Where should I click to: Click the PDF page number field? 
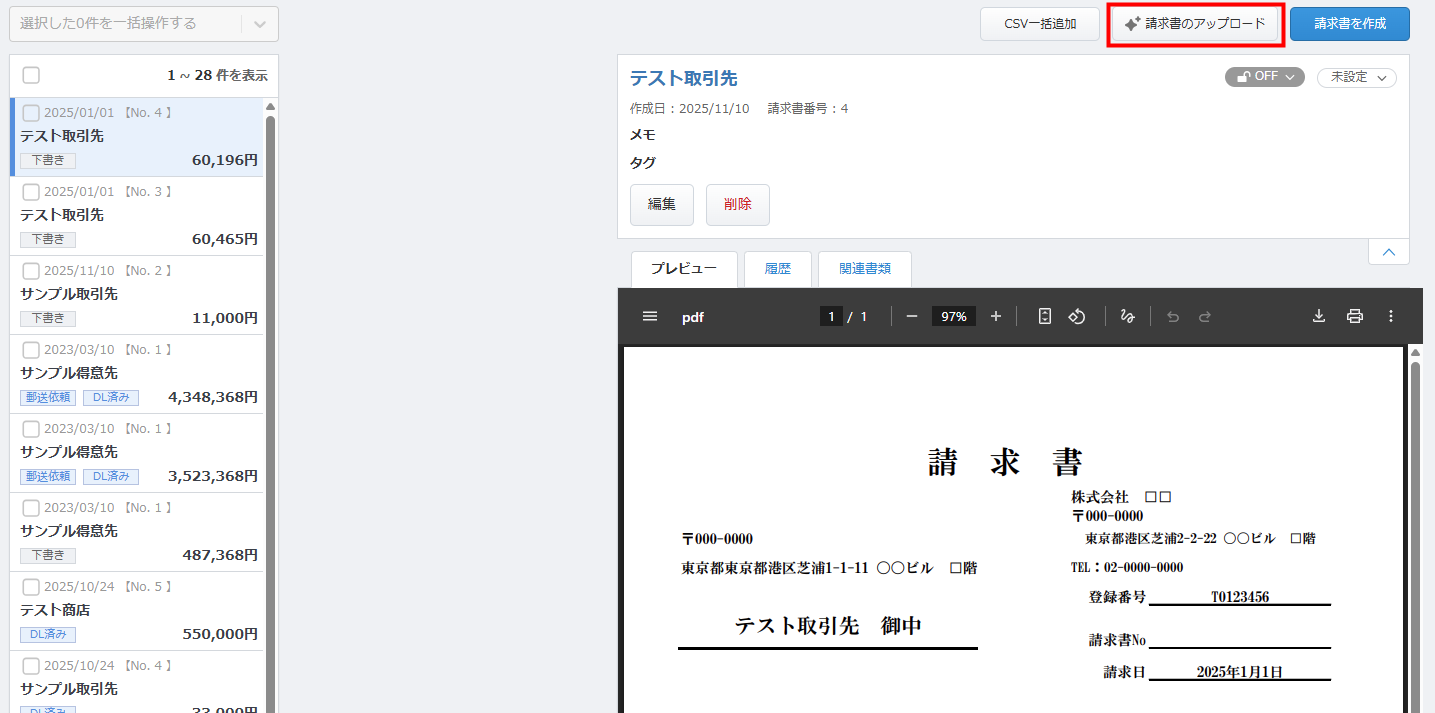coord(831,316)
